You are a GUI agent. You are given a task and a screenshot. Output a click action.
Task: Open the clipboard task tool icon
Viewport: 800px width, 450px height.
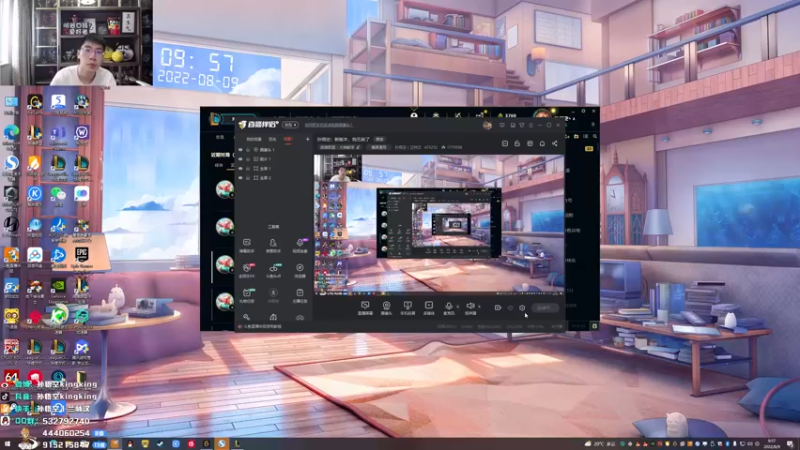point(300,295)
